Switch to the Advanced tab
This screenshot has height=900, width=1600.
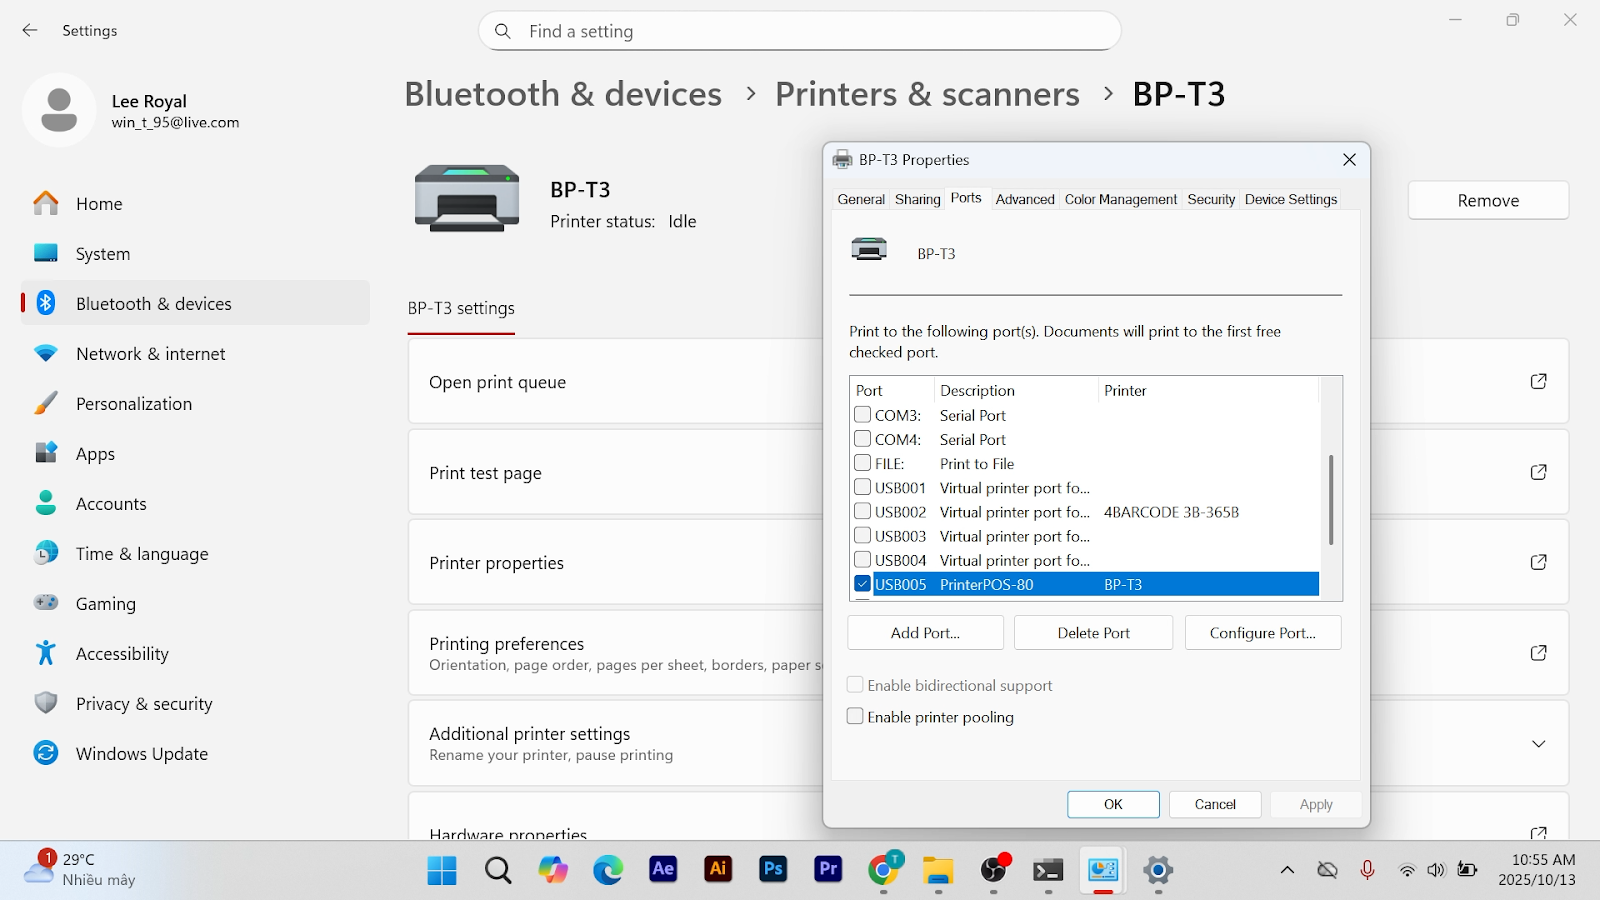(x=1025, y=199)
